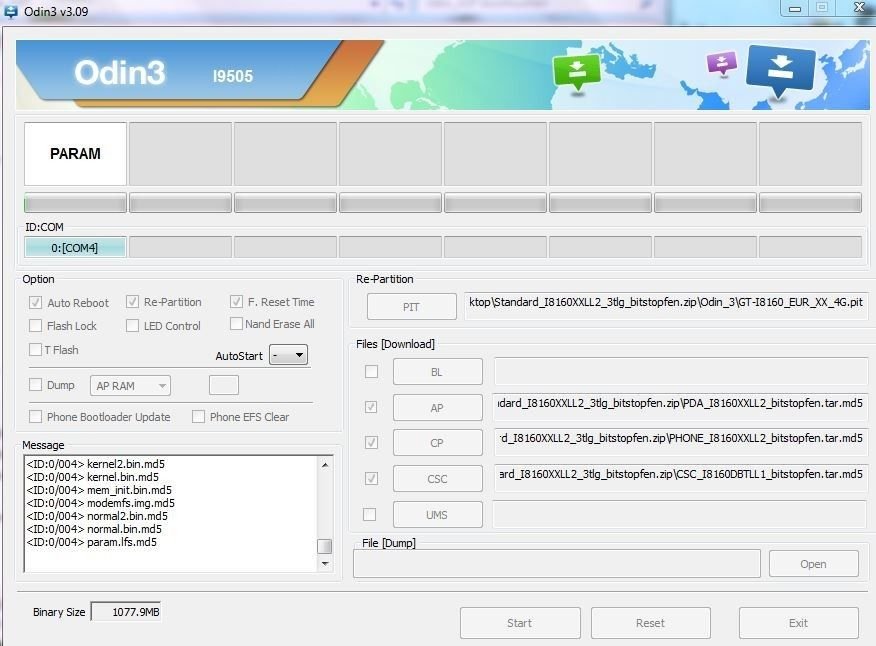Click the CSC file path field

pyautogui.click(x=680, y=477)
